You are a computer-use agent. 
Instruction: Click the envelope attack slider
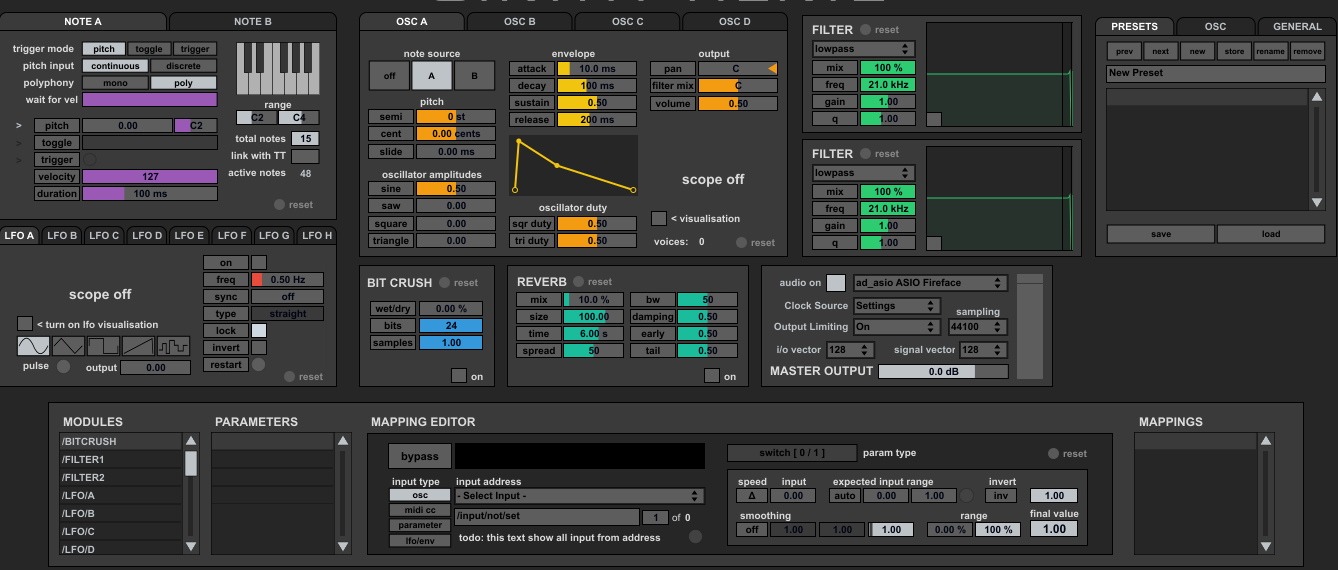597,68
